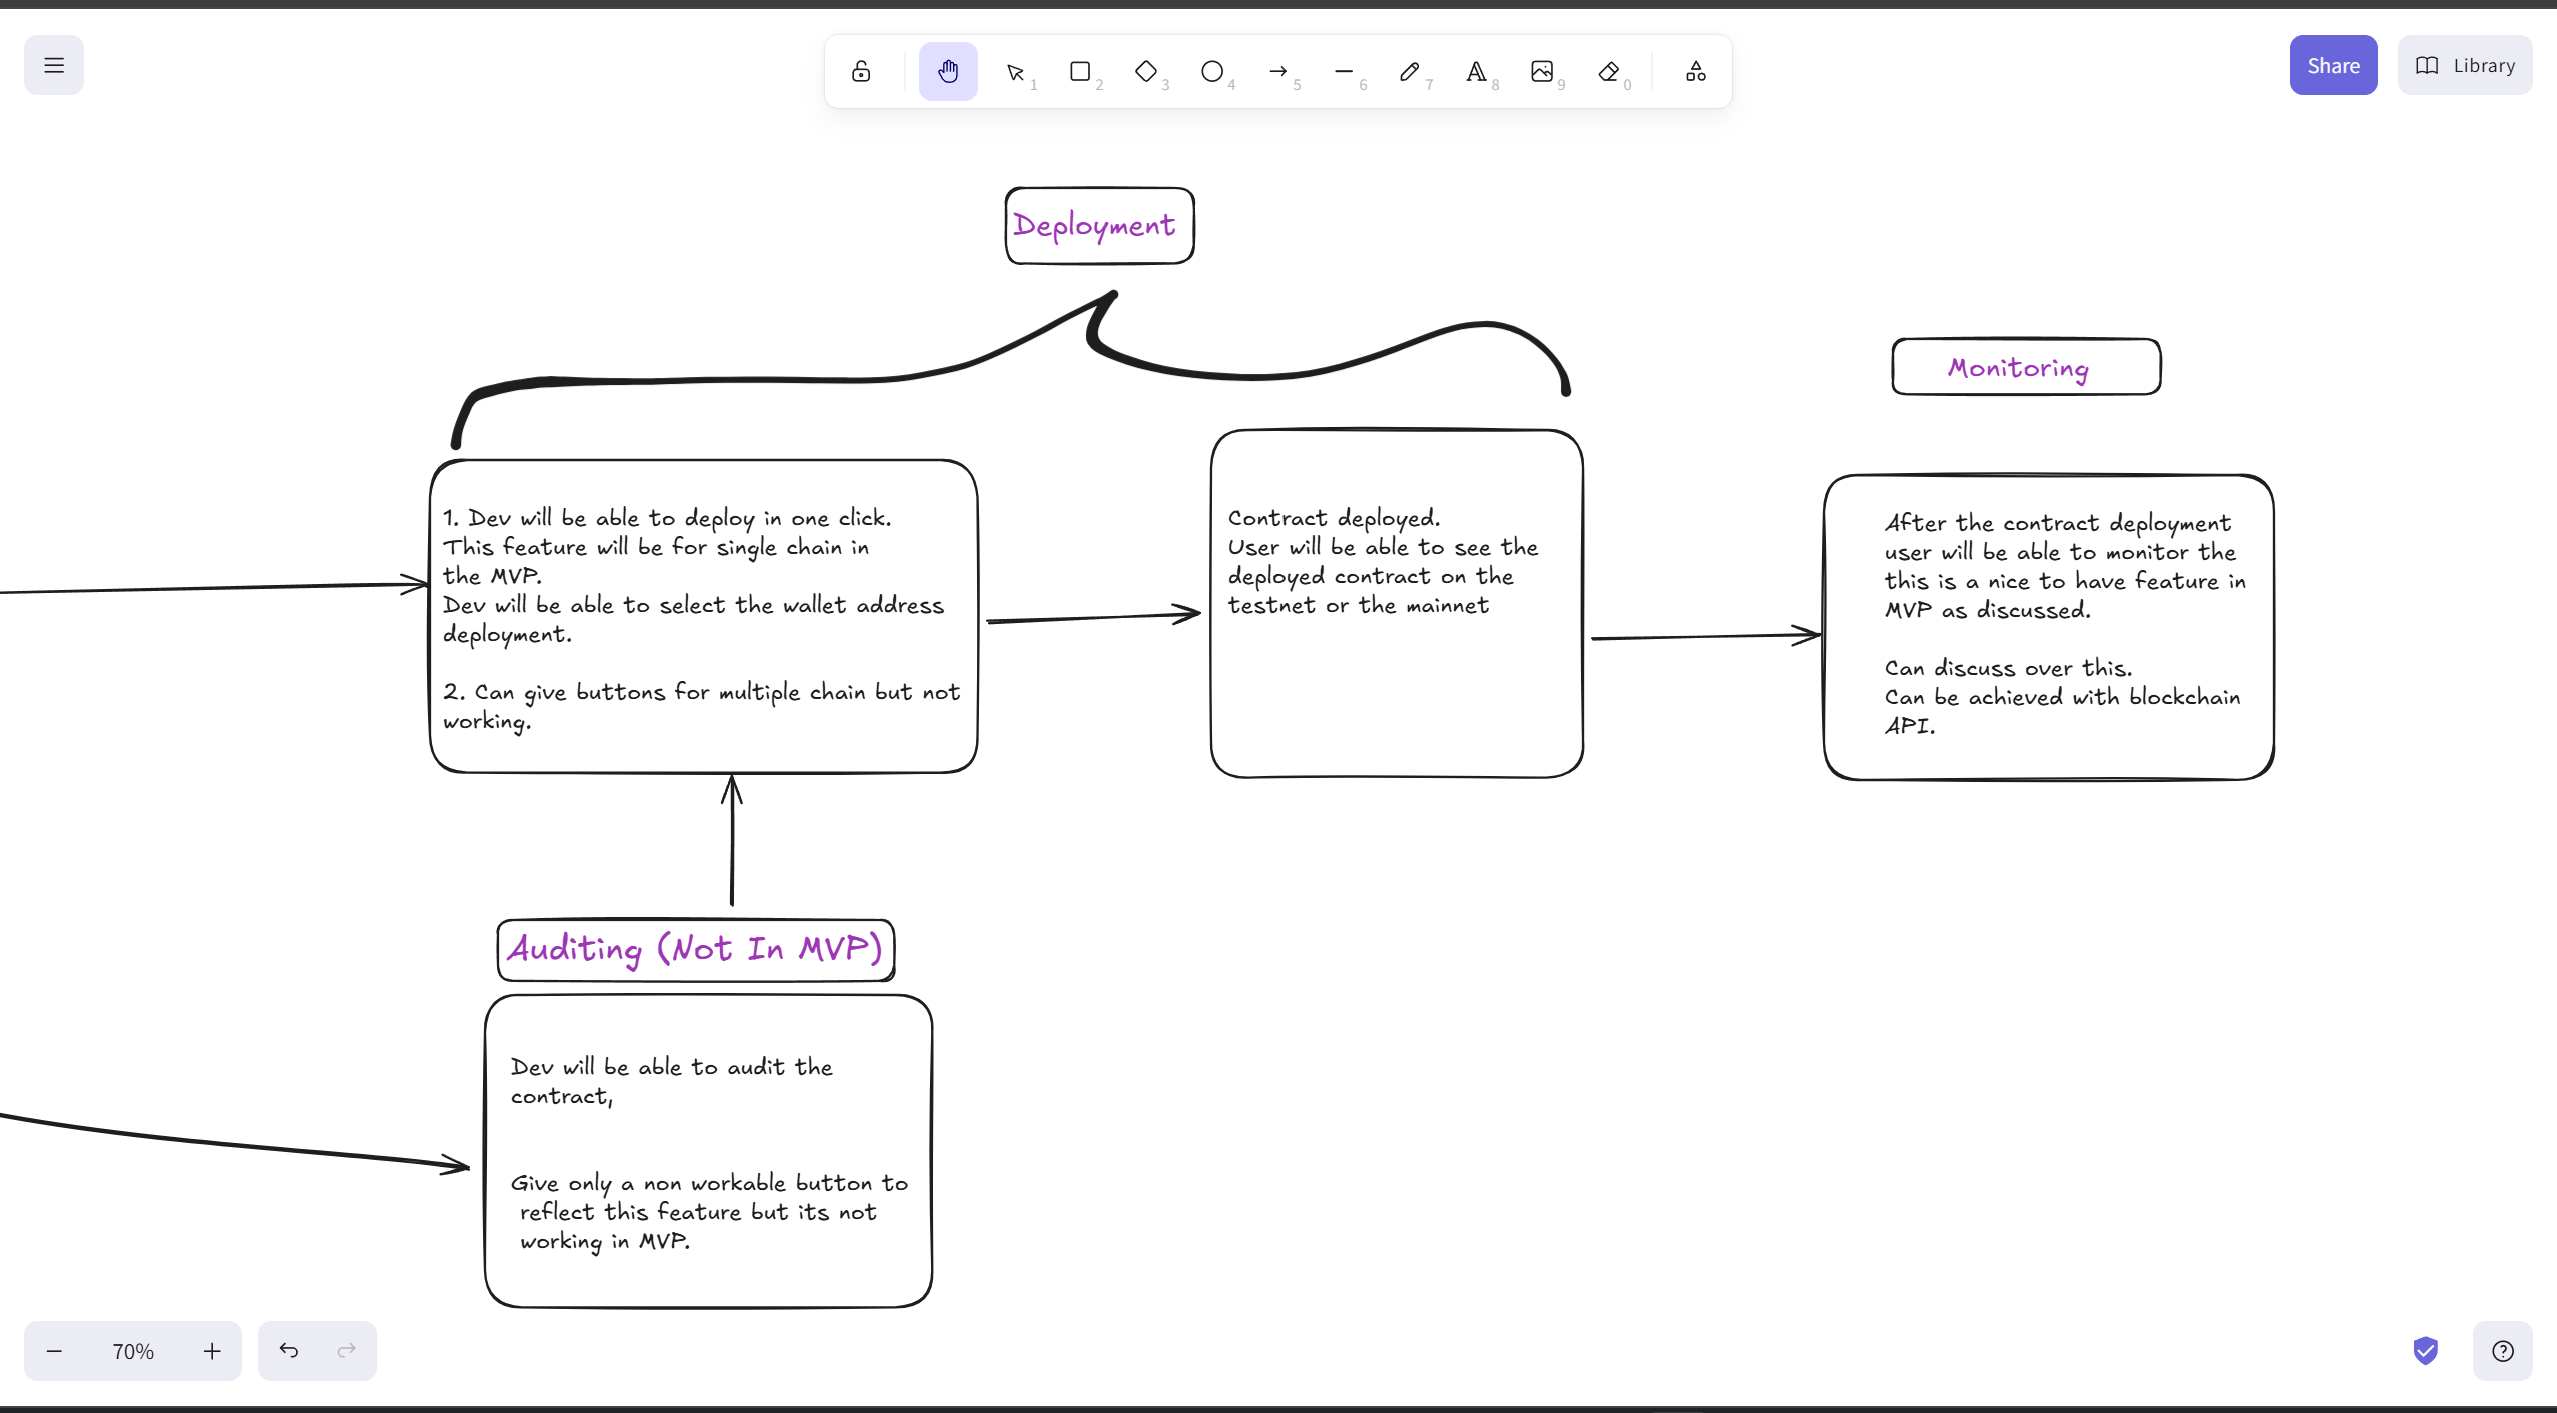Viewport: 2557px width, 1413px height.
Task: Select the Line tool
Action: click(1345, 71)
